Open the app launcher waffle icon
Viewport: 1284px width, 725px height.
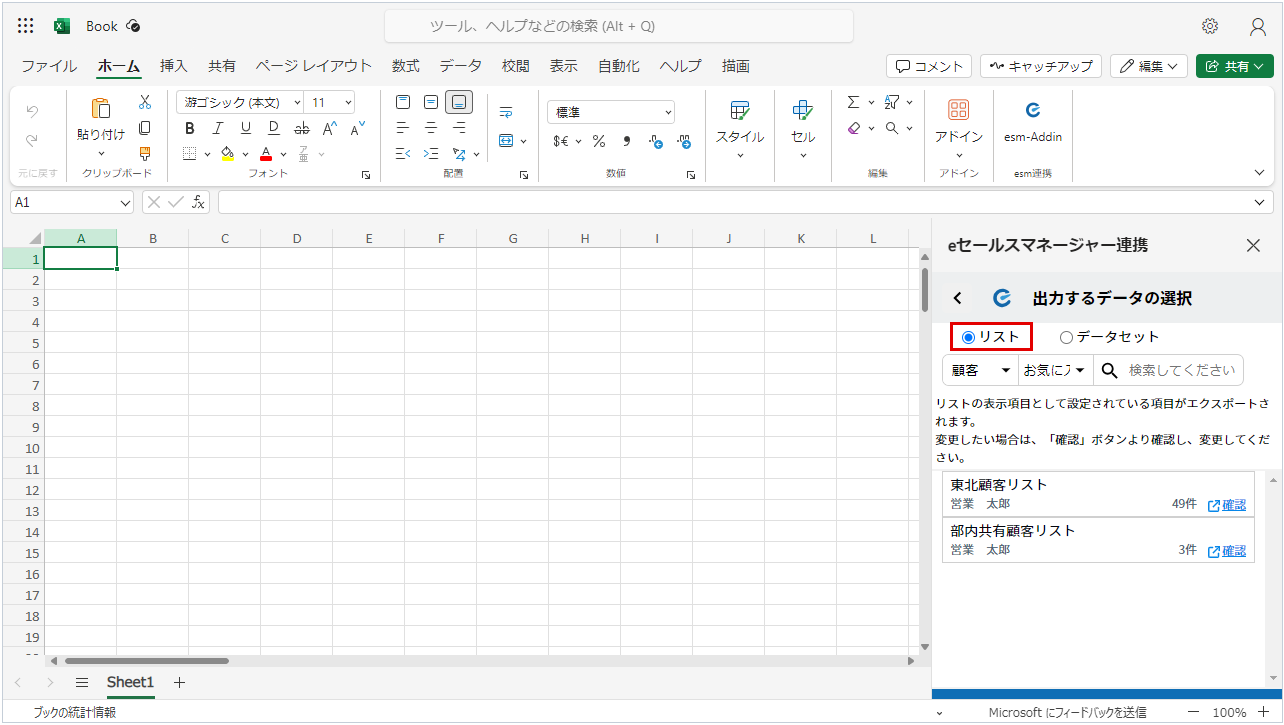click(x=26, y=26)
